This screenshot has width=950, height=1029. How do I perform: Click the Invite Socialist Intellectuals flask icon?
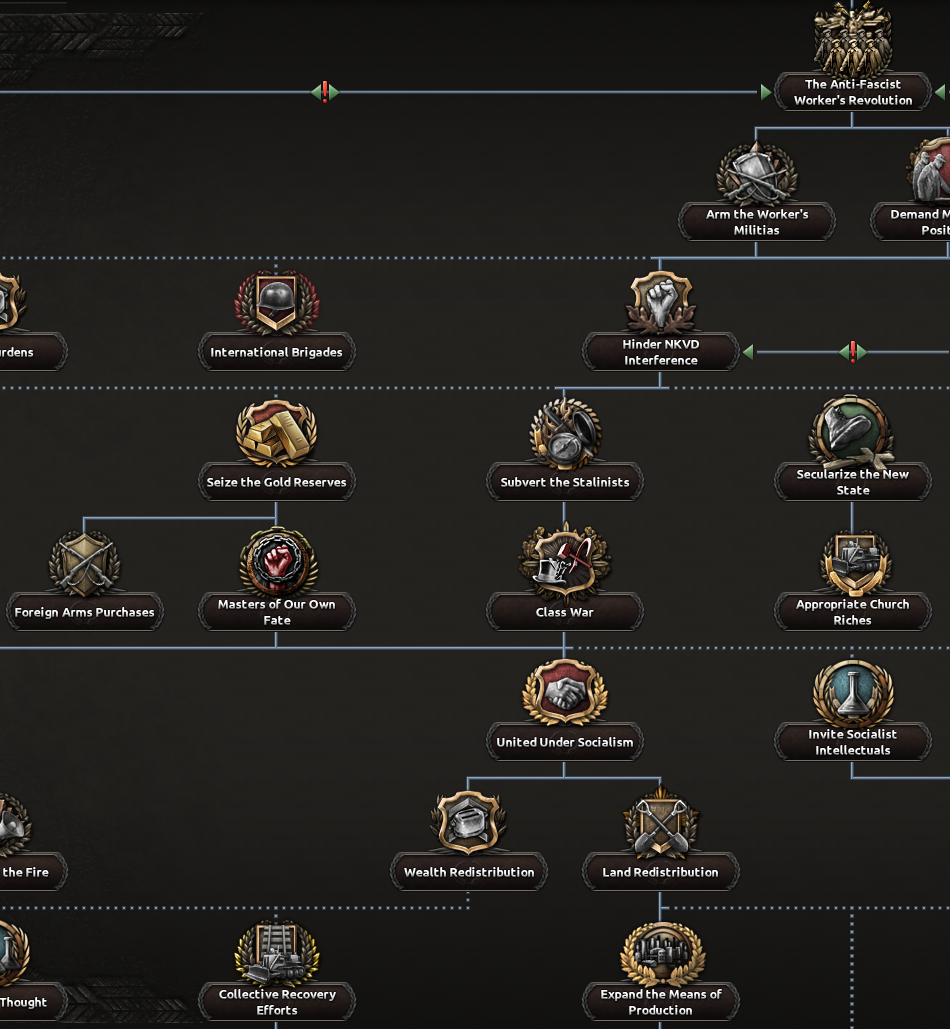(x=852, y=692)
